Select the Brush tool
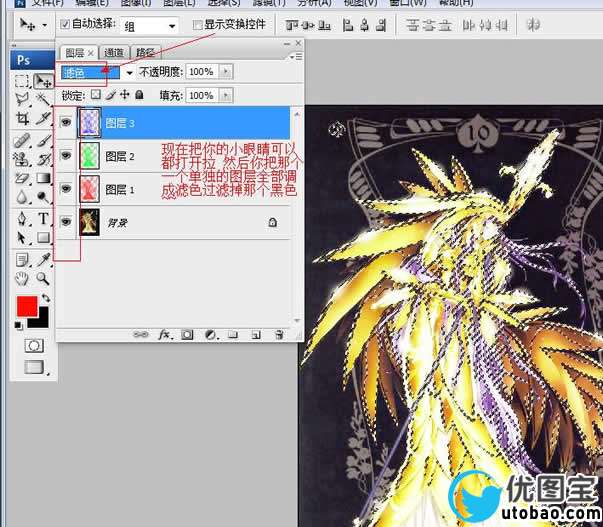This screenshot has height=527, width=603. [43, 141]
